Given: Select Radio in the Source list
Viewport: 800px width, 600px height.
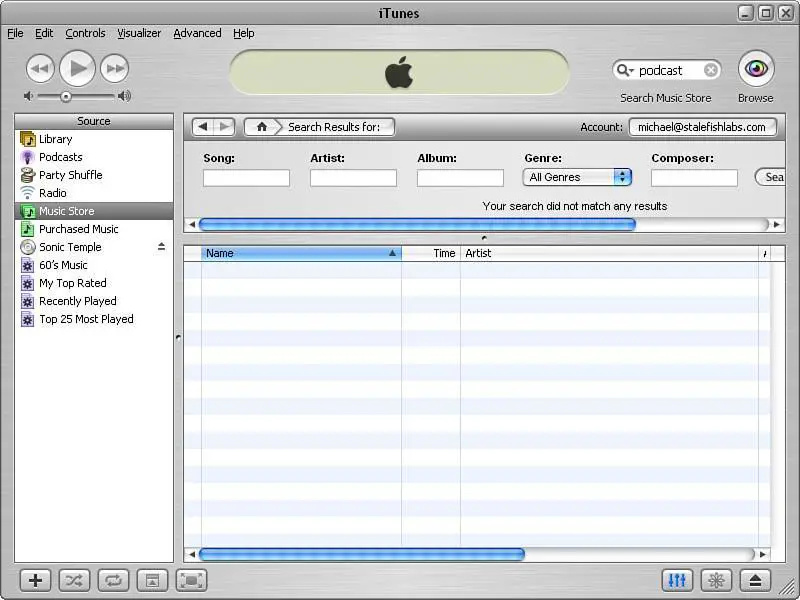Looking at the screenshot, I should [x=94, y=193].
